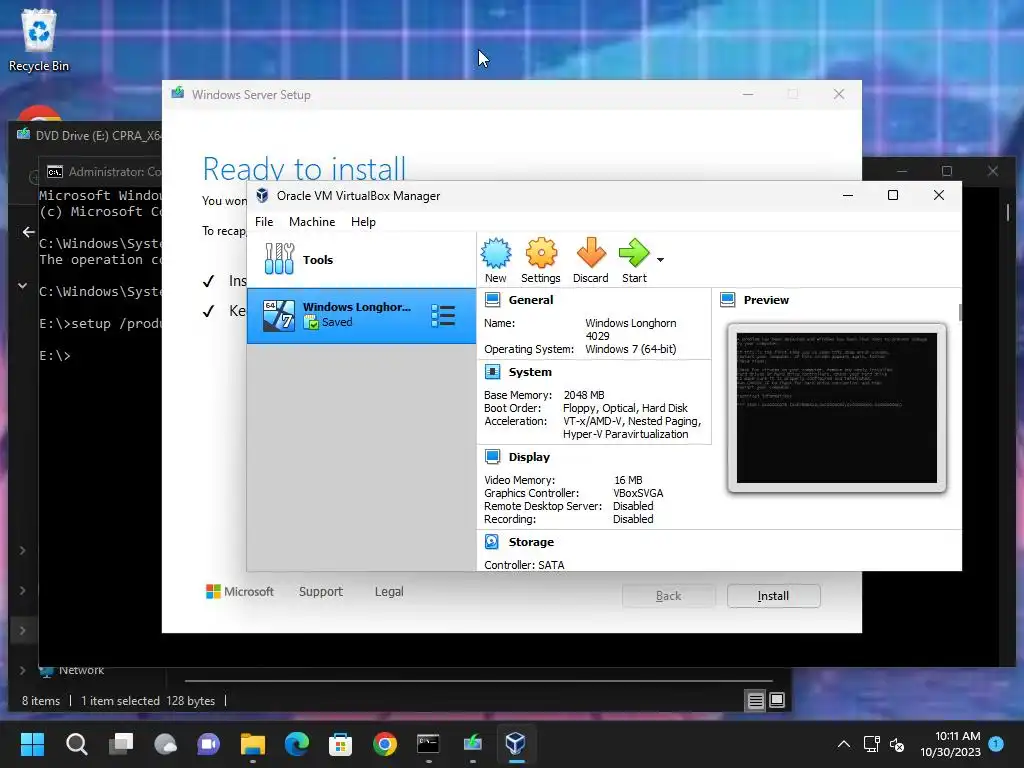
Task: Switch to VirtualBox on the taskbar
Action: (x=516, y=744)
